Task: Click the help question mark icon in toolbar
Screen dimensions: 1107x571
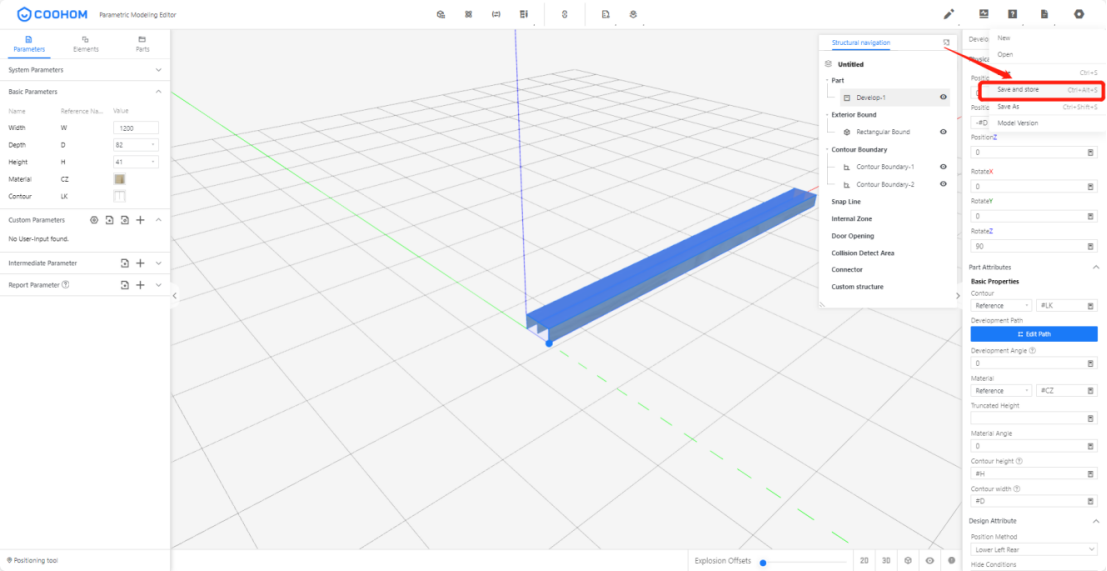Action: point(1013,14)
